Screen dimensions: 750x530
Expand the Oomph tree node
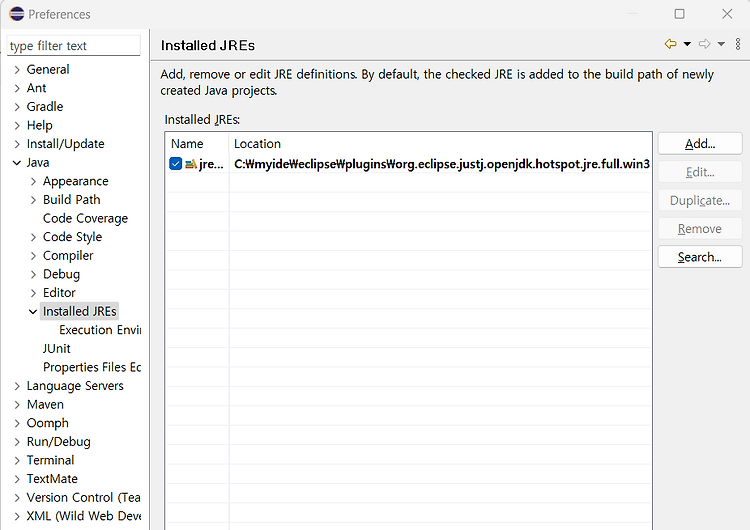17,424
